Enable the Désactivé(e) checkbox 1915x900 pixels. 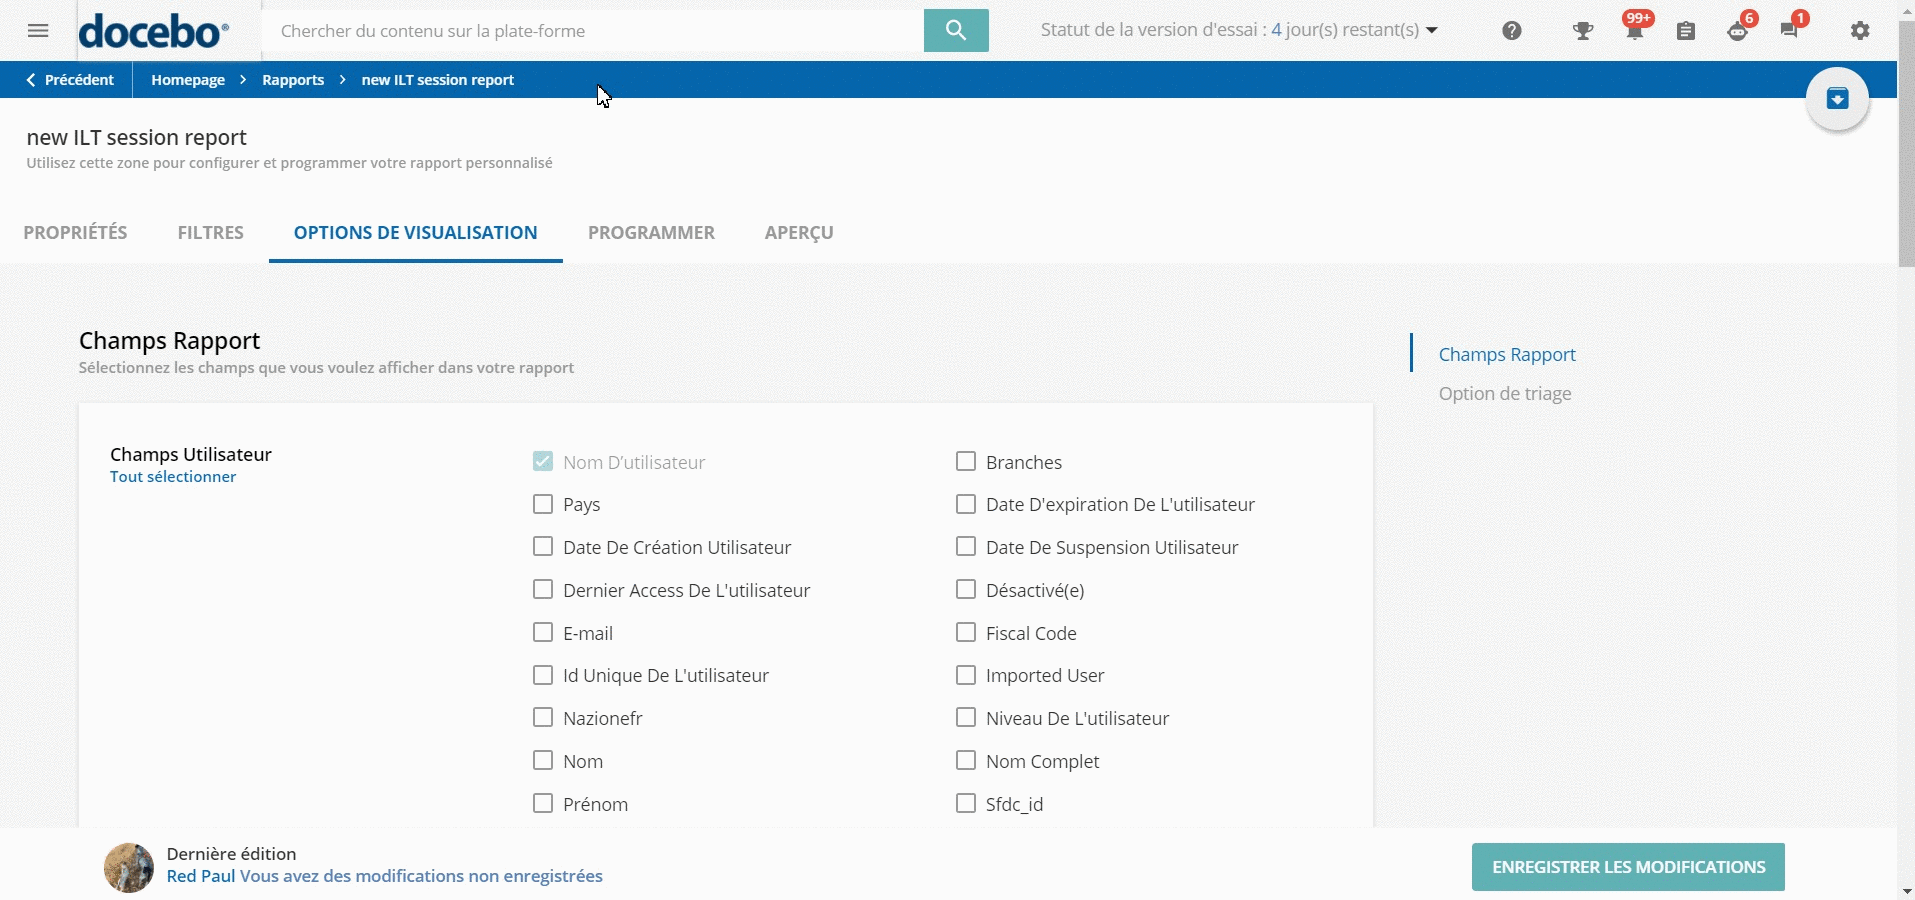(x=966, y=590)
